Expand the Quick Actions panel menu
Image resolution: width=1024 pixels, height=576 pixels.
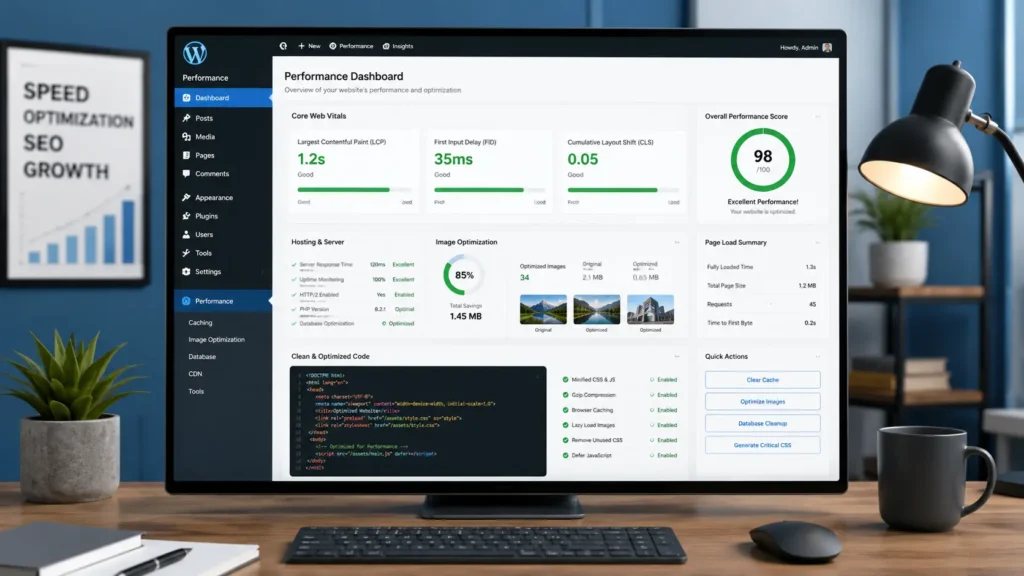818,357
